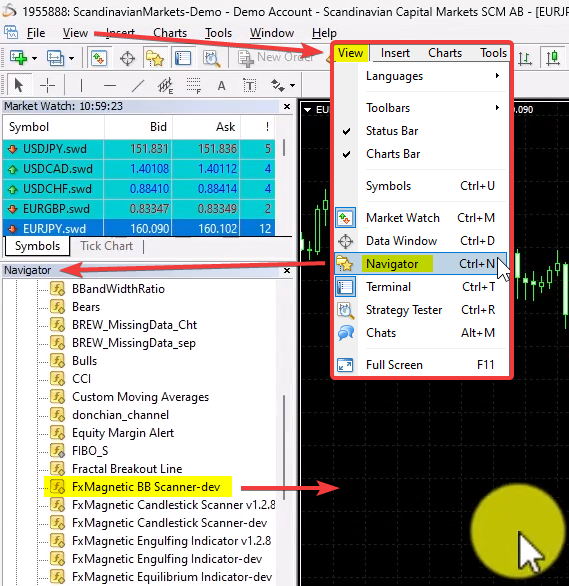
Task: Open the File menu
Action: pos(36,33)
